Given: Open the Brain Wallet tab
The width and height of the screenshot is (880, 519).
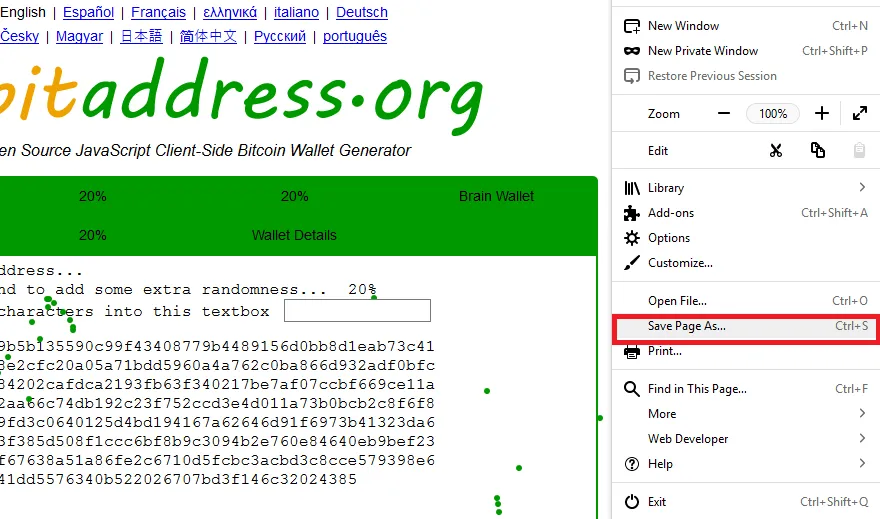Looking at the screenshot, I should coord(496,196).
